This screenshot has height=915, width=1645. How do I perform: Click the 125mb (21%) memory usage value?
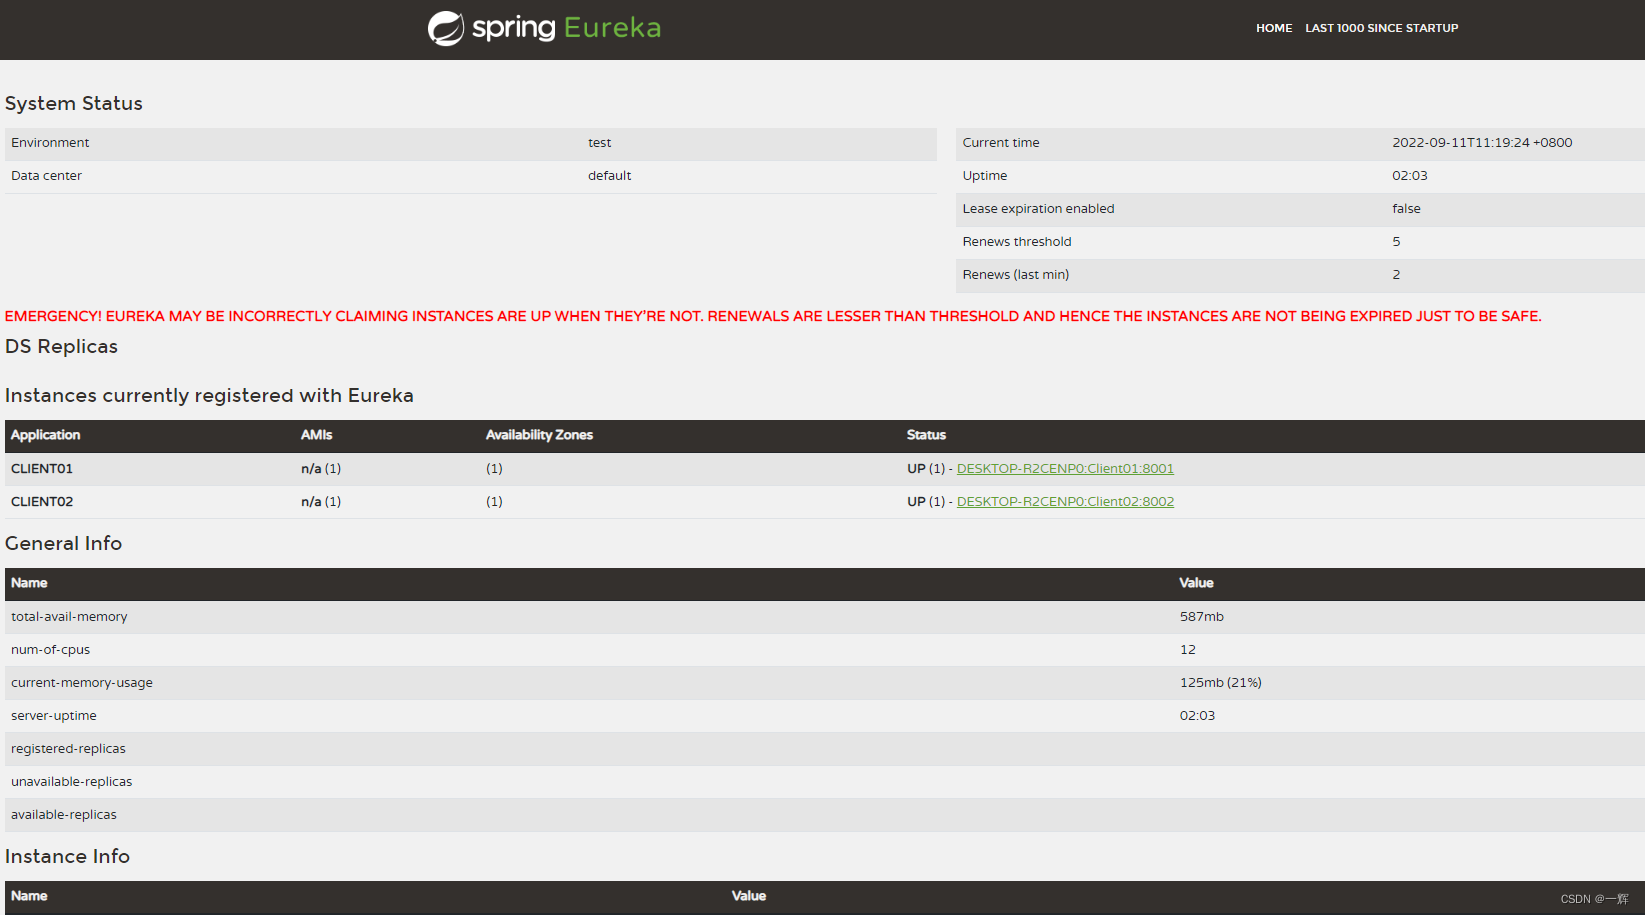click(x=1221, y=683)
